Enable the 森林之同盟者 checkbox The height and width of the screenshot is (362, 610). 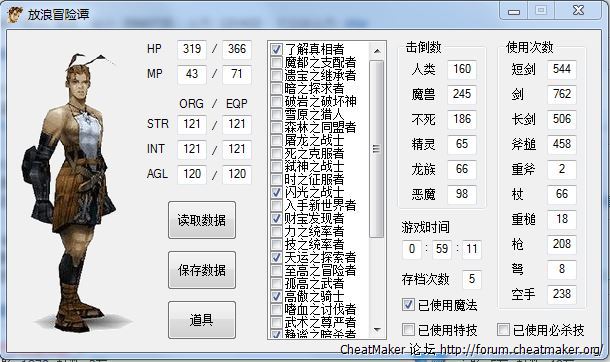276,127
